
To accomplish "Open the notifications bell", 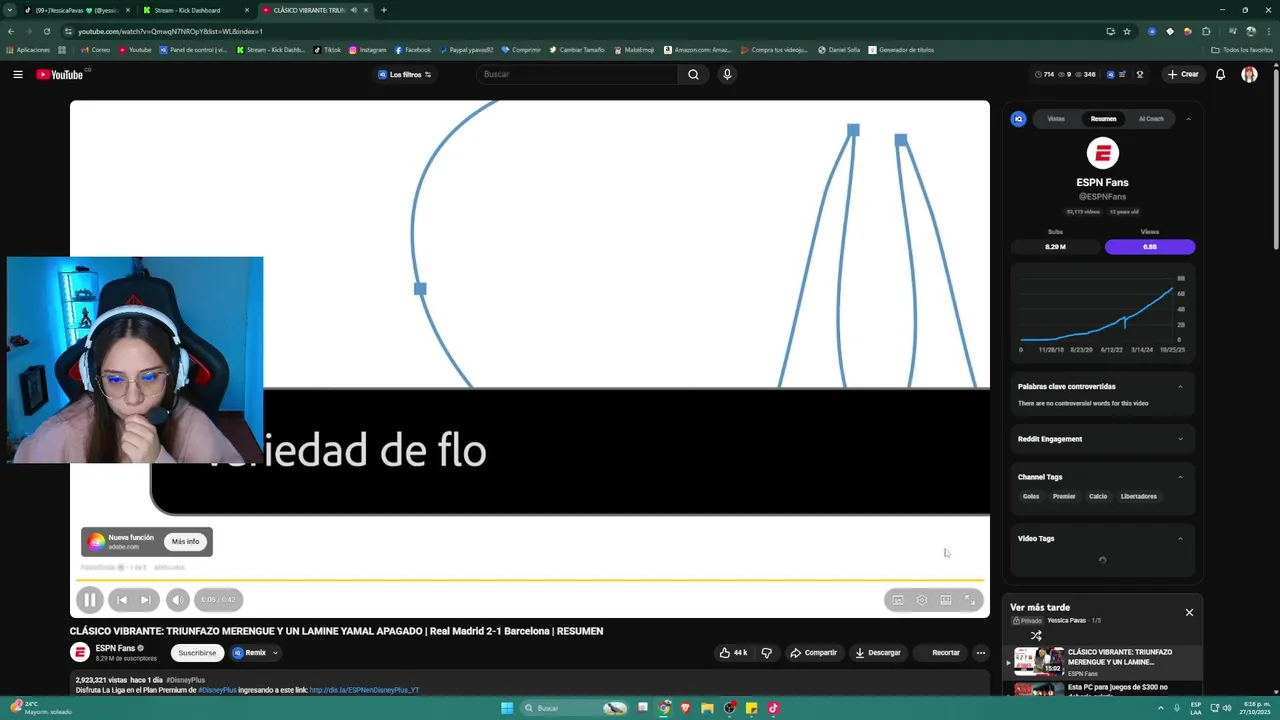I will pos(1220,74).
